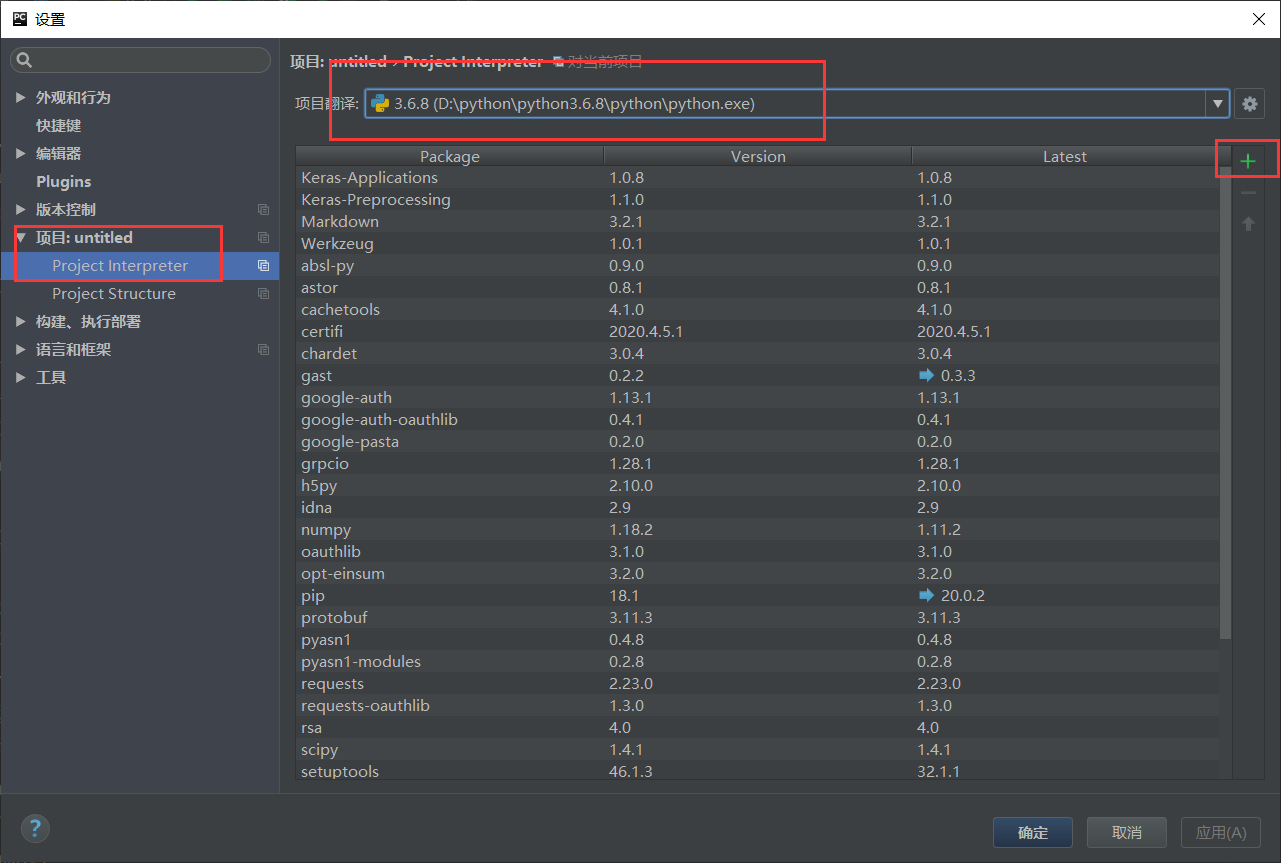Screen dimensions: 1281x863
Task: Select the google-pasta package row
Action: [x=757, y=442]
